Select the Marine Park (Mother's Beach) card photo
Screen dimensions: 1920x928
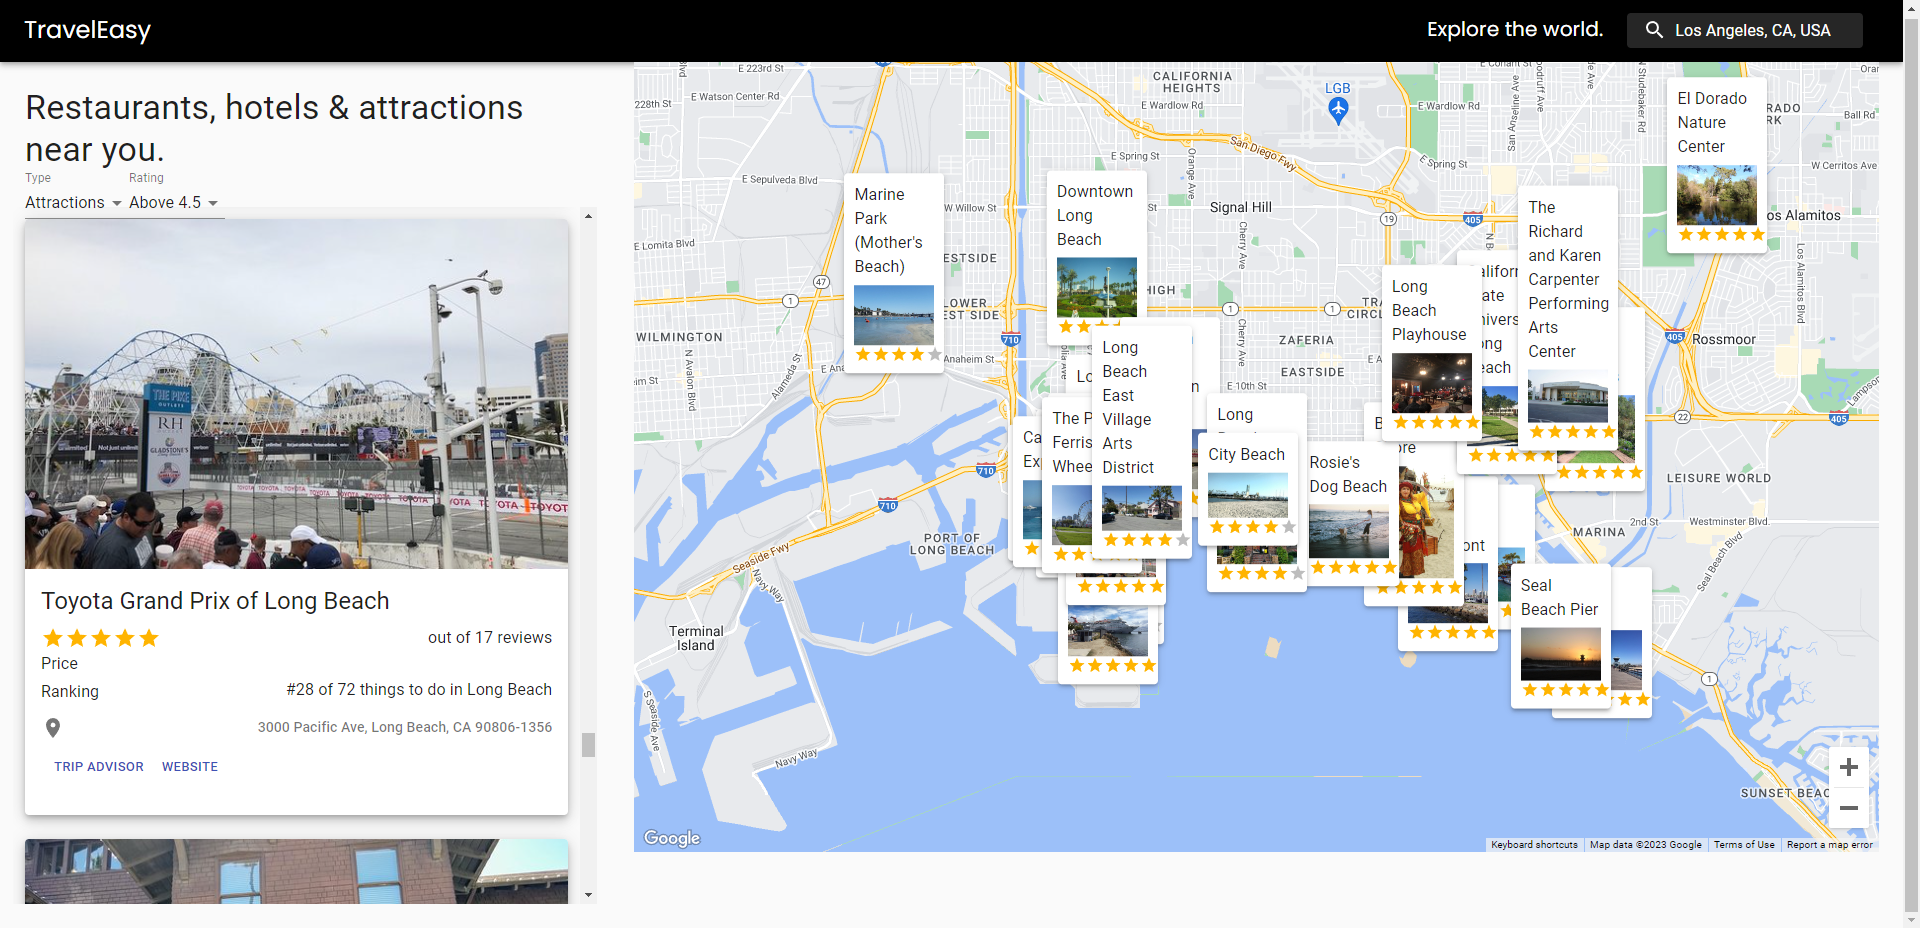(x=893, y=313)
